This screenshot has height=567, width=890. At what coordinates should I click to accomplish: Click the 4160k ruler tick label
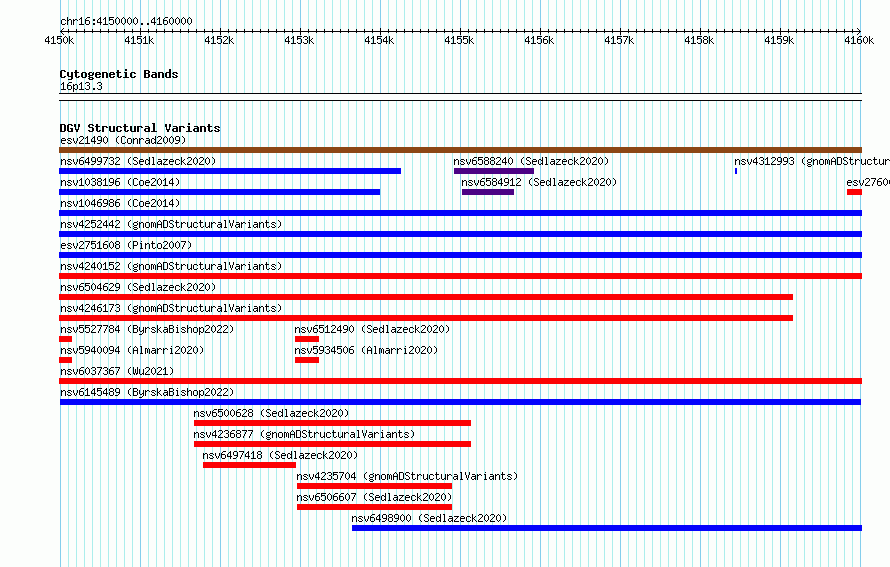(859, 40)
